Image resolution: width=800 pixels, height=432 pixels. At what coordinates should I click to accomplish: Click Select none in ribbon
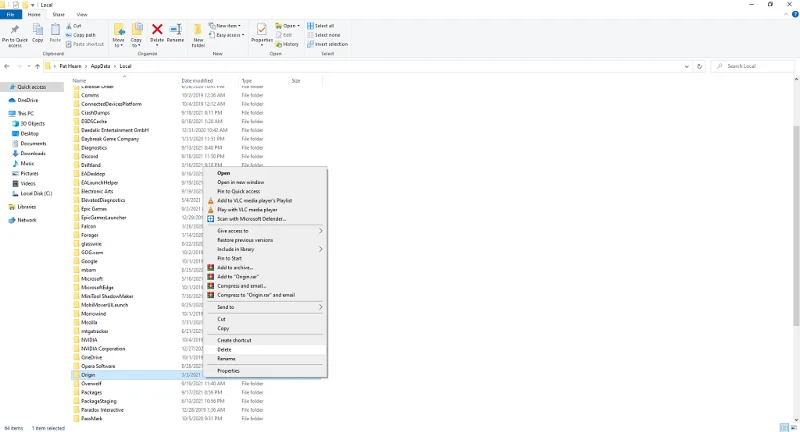[x=323, y=35]
